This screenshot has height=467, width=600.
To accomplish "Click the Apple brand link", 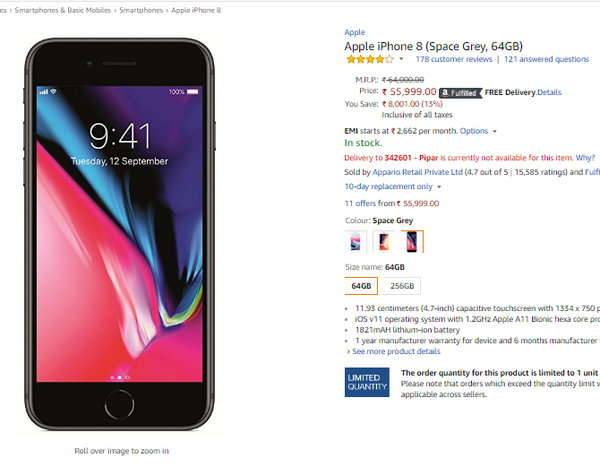I will 355,32.
